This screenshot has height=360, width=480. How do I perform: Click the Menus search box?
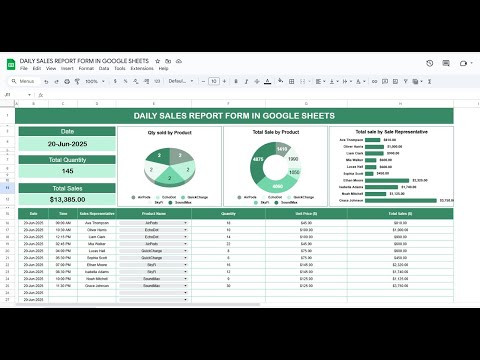24,81
